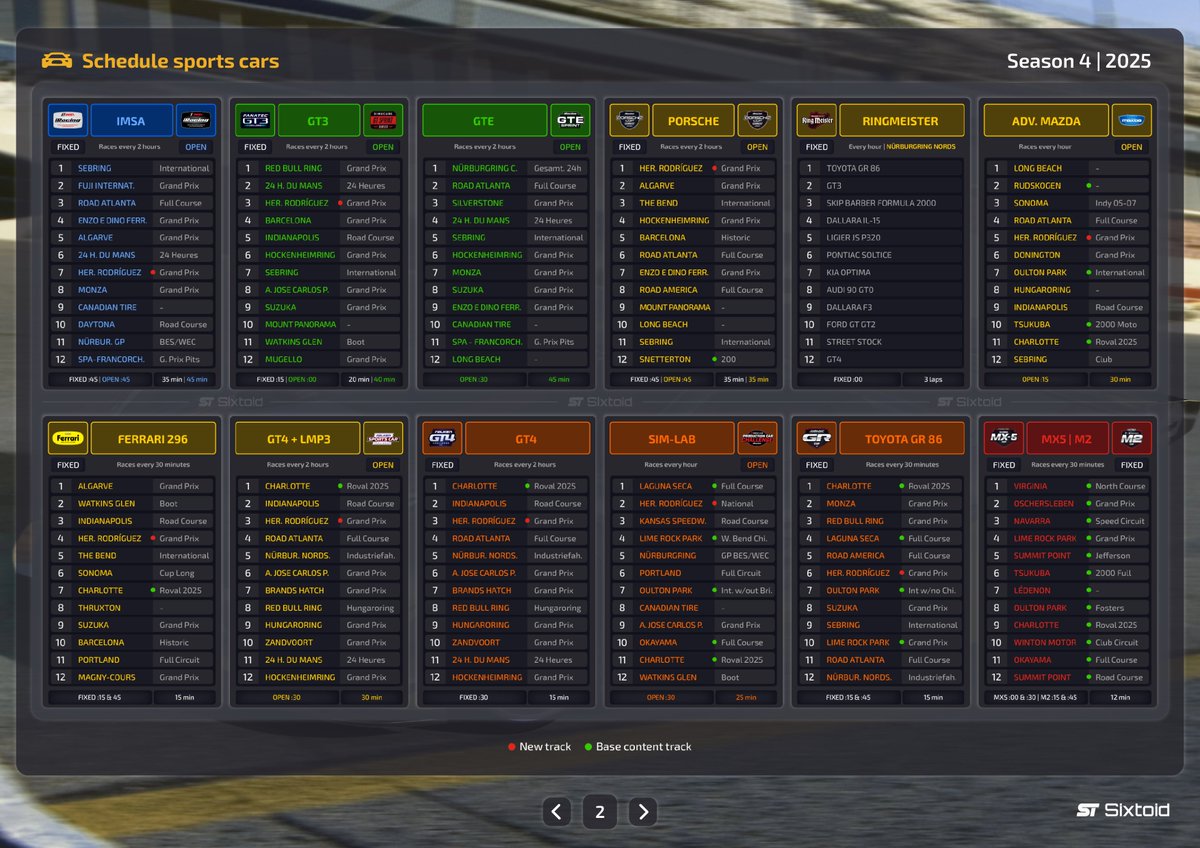1200x848 pixels.
Task: Click the OPEN badge in the IMSA card
Action: coord(195,147)
